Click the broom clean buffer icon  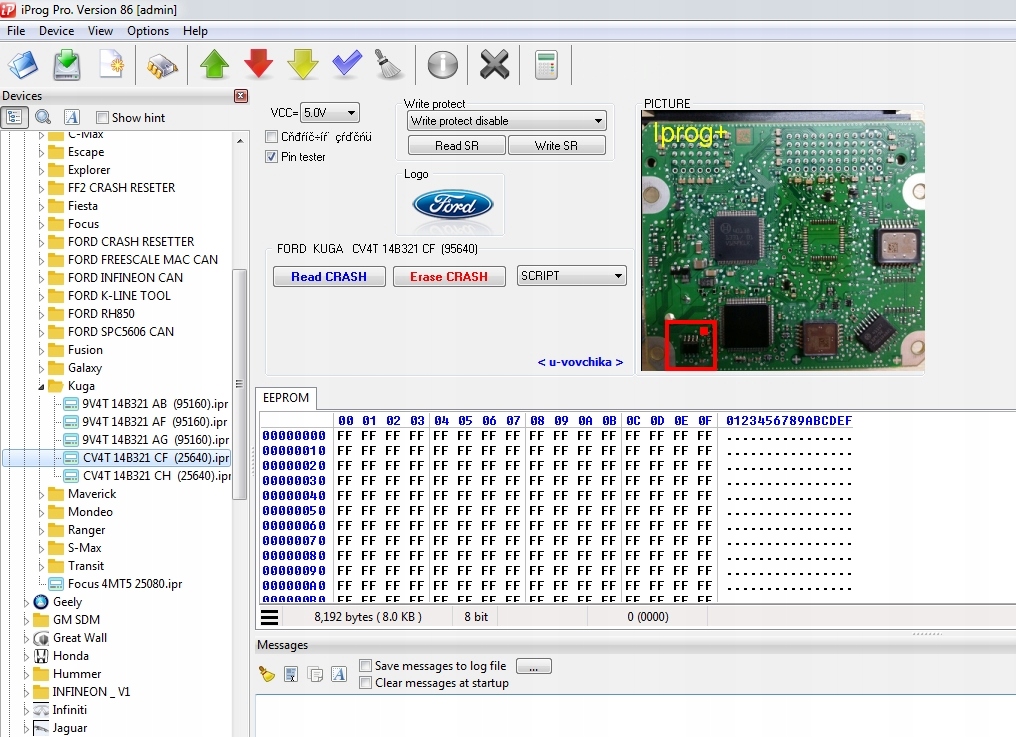pos(388,65)
